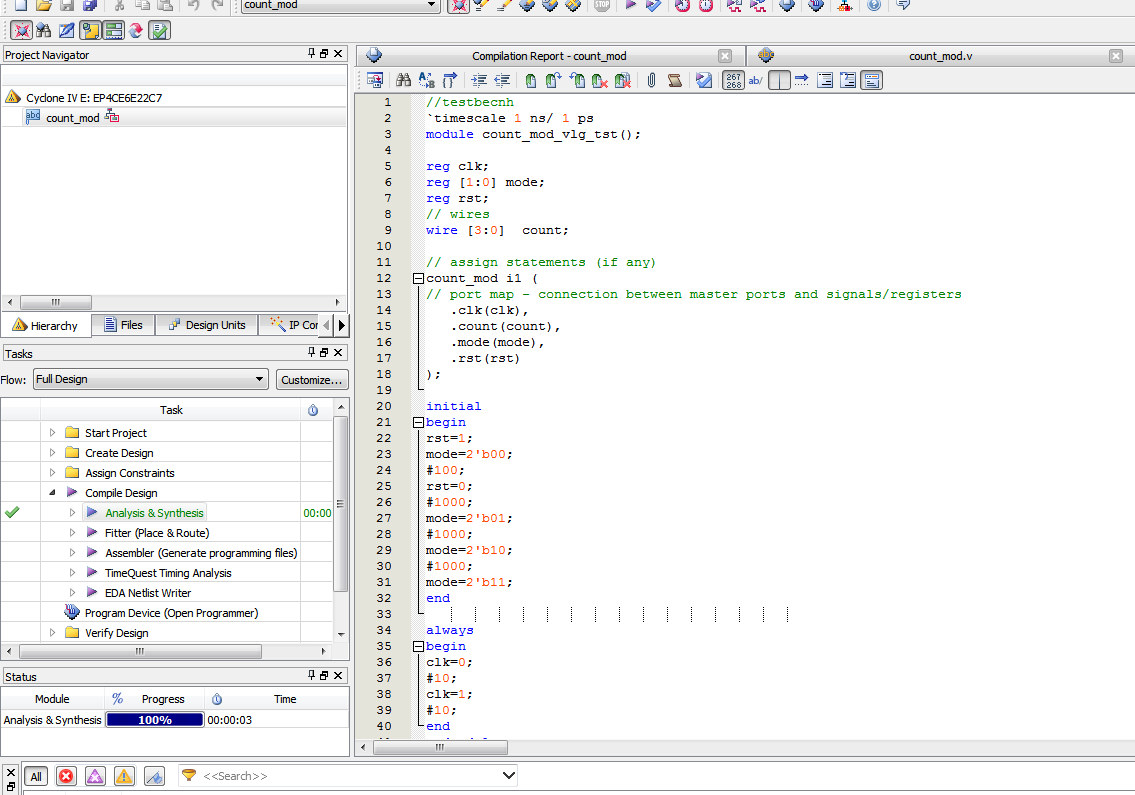This screenshot has height=795, width=1135.
Task: Open the project selector dropdown count_mod
Action: pyautogui.click(x=340, y=5)
